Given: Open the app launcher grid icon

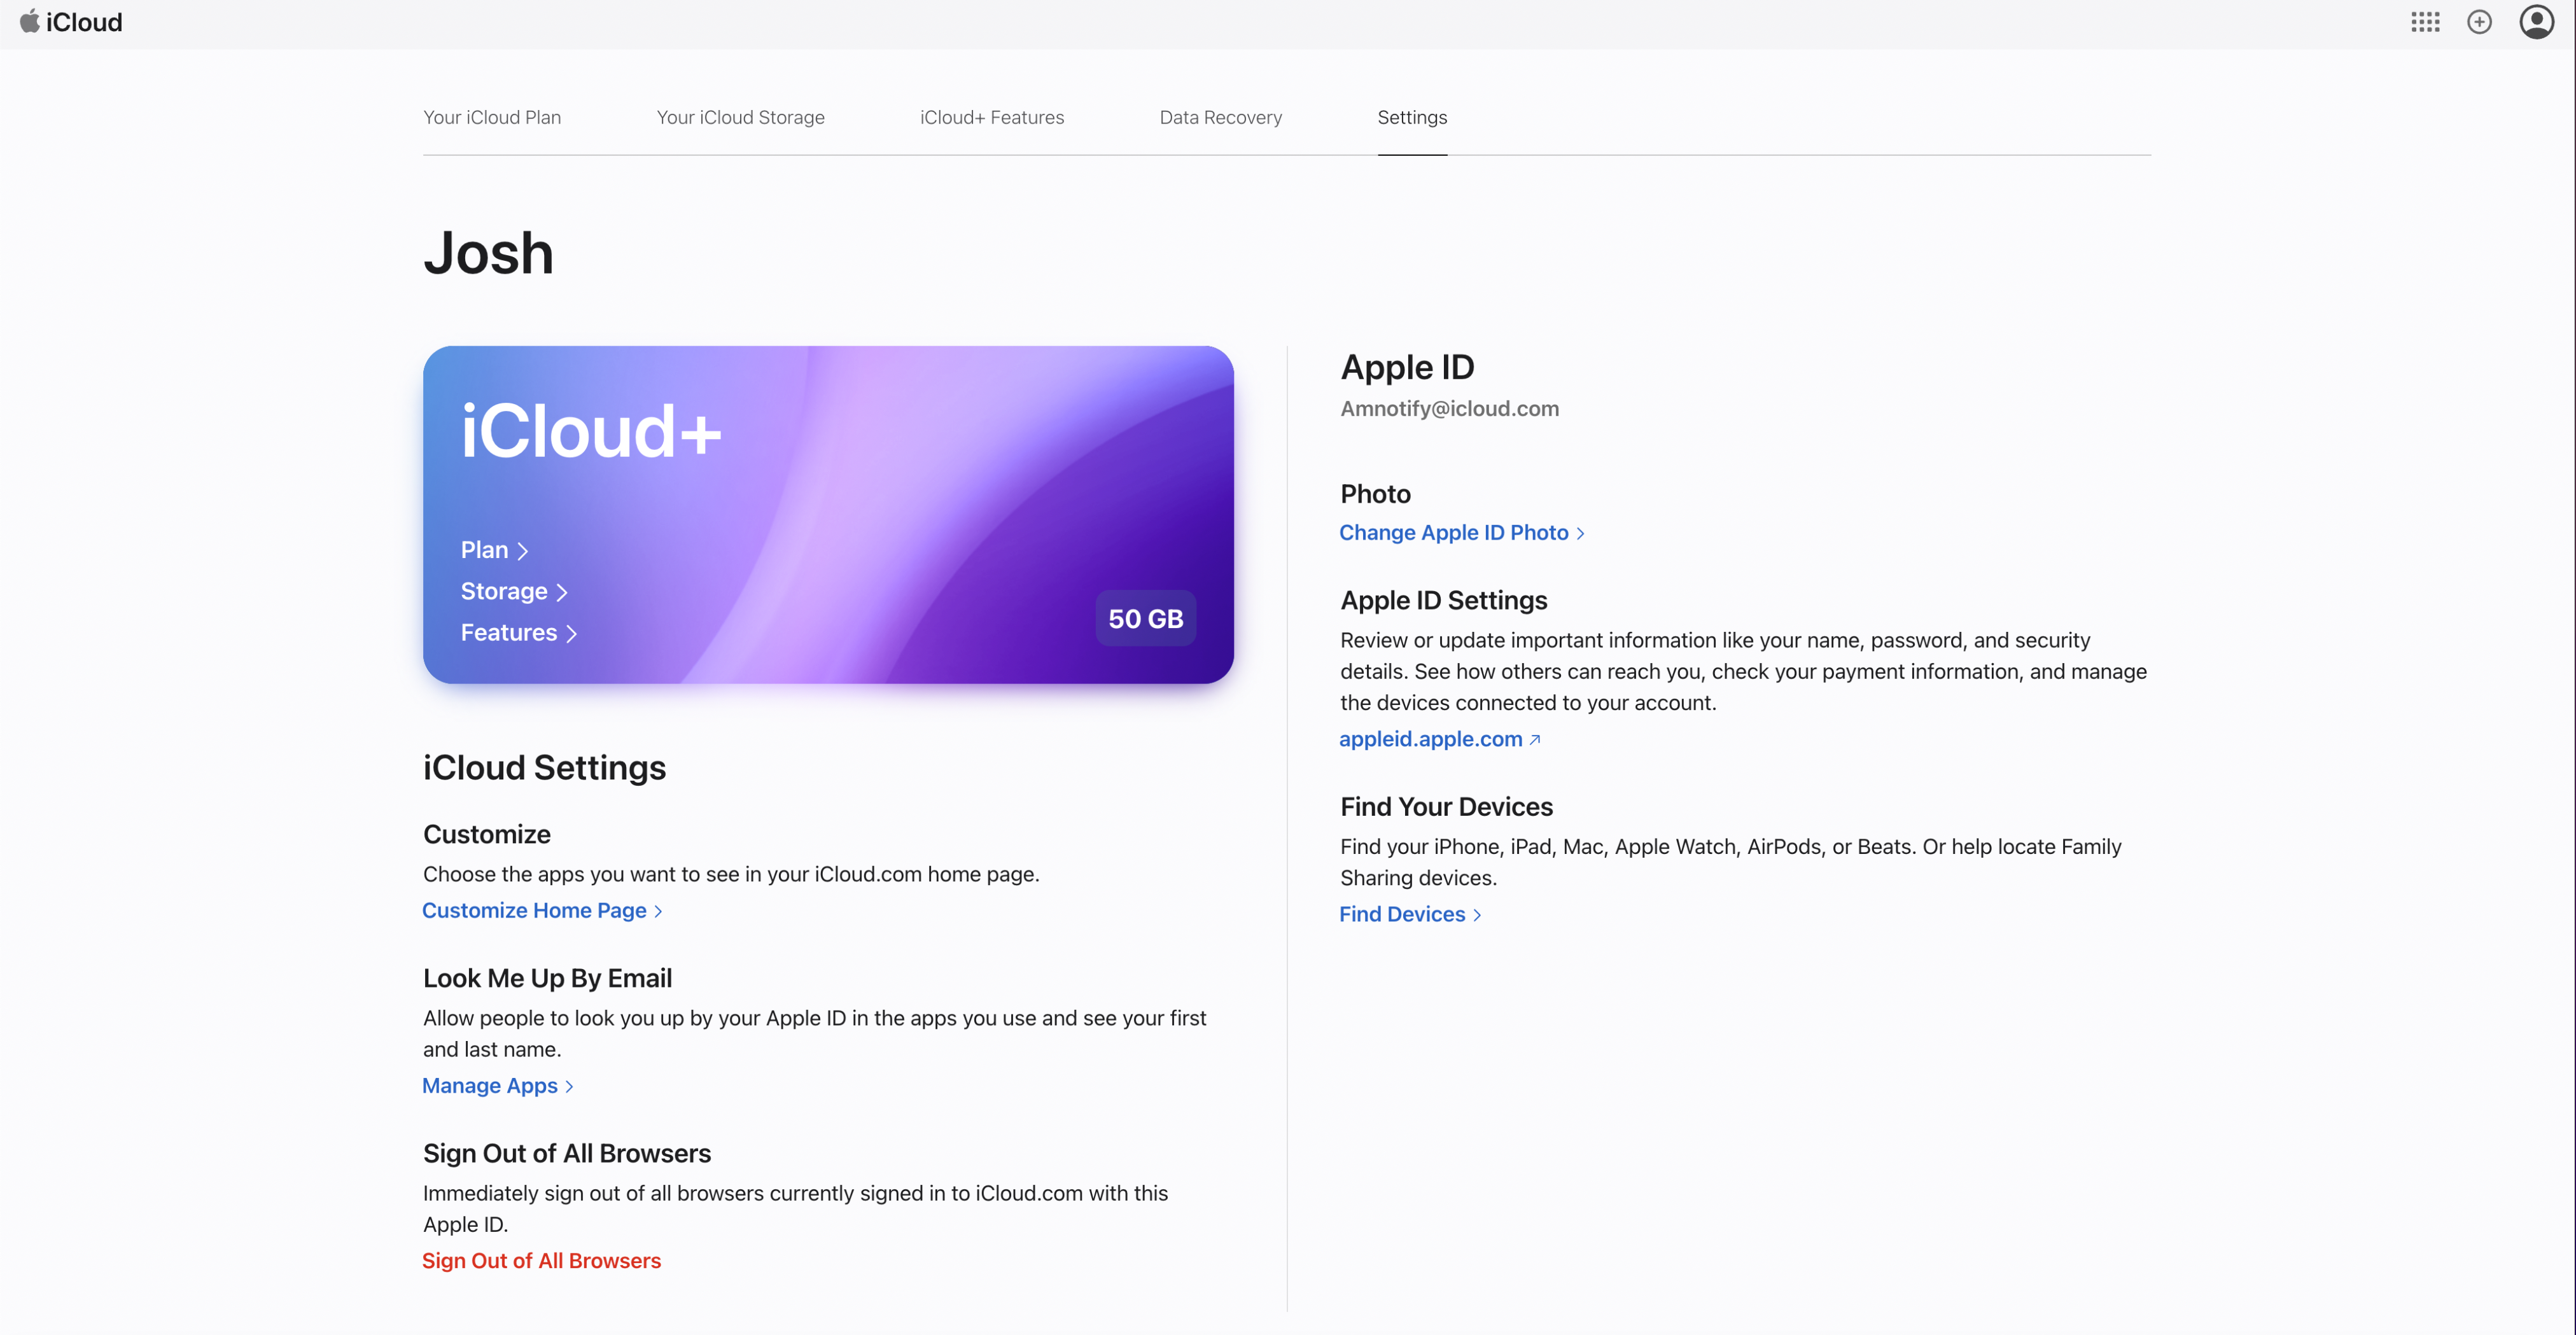Looking at the screenshot, I should tap(2425, 22).
